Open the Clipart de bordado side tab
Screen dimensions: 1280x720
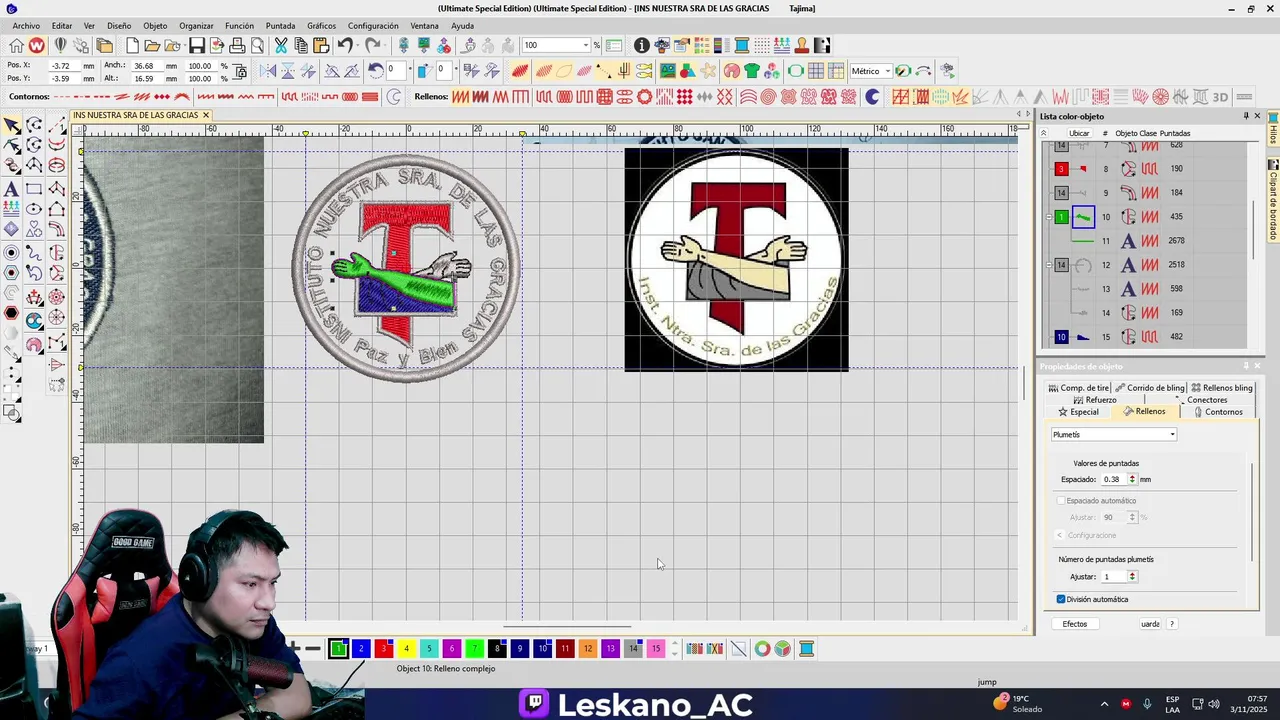click(x=1273, y=200)
